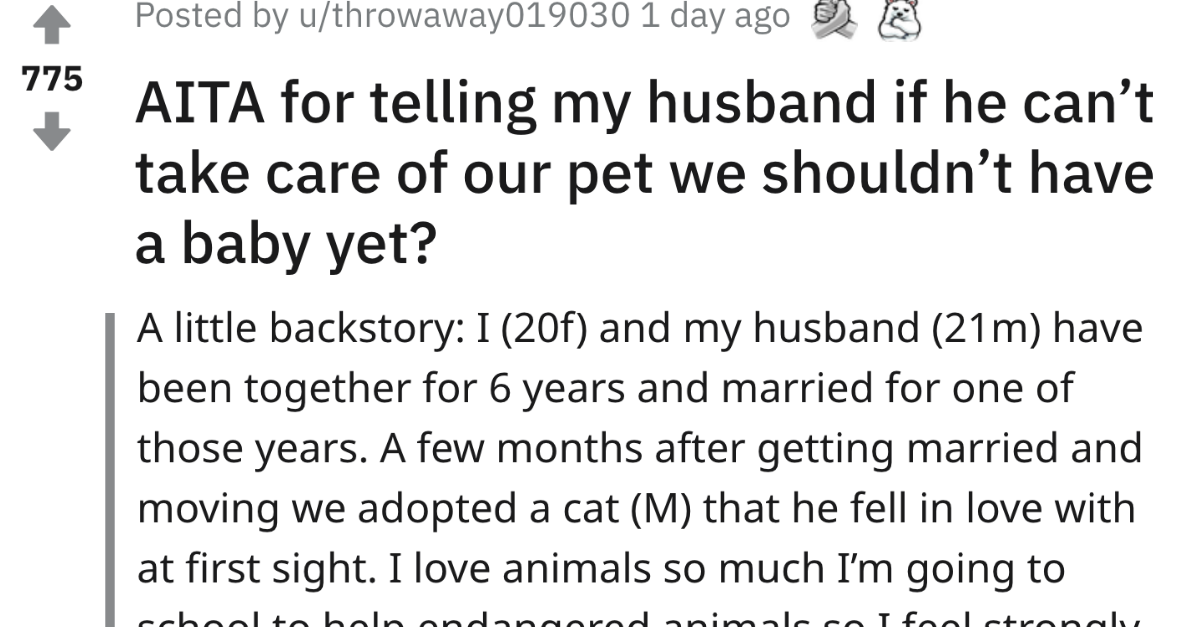Click the '1 day ago' timestamp
This screenshot has height=627, width=1200.
coord(714,16)
